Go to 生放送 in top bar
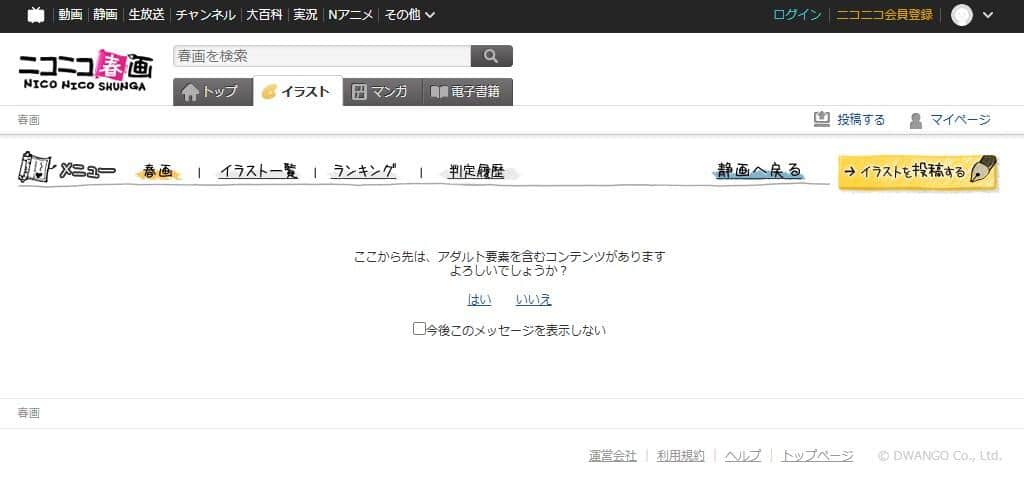 click(x=146, y=15)
